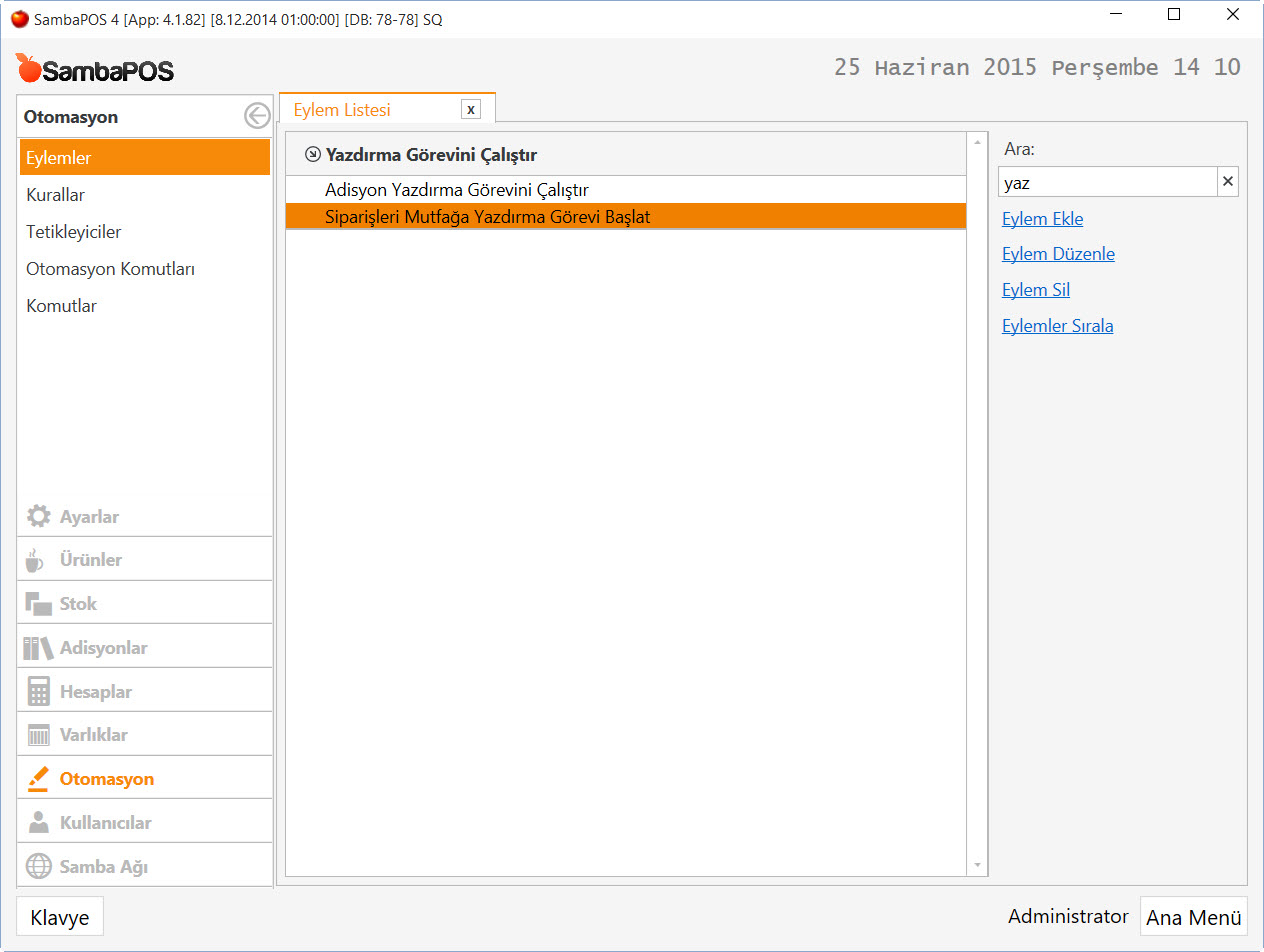The width and height of the screenshot is (1264, 952).
Task: Open Kullanıcılar section with person icon
Action: tap(38, 823)
